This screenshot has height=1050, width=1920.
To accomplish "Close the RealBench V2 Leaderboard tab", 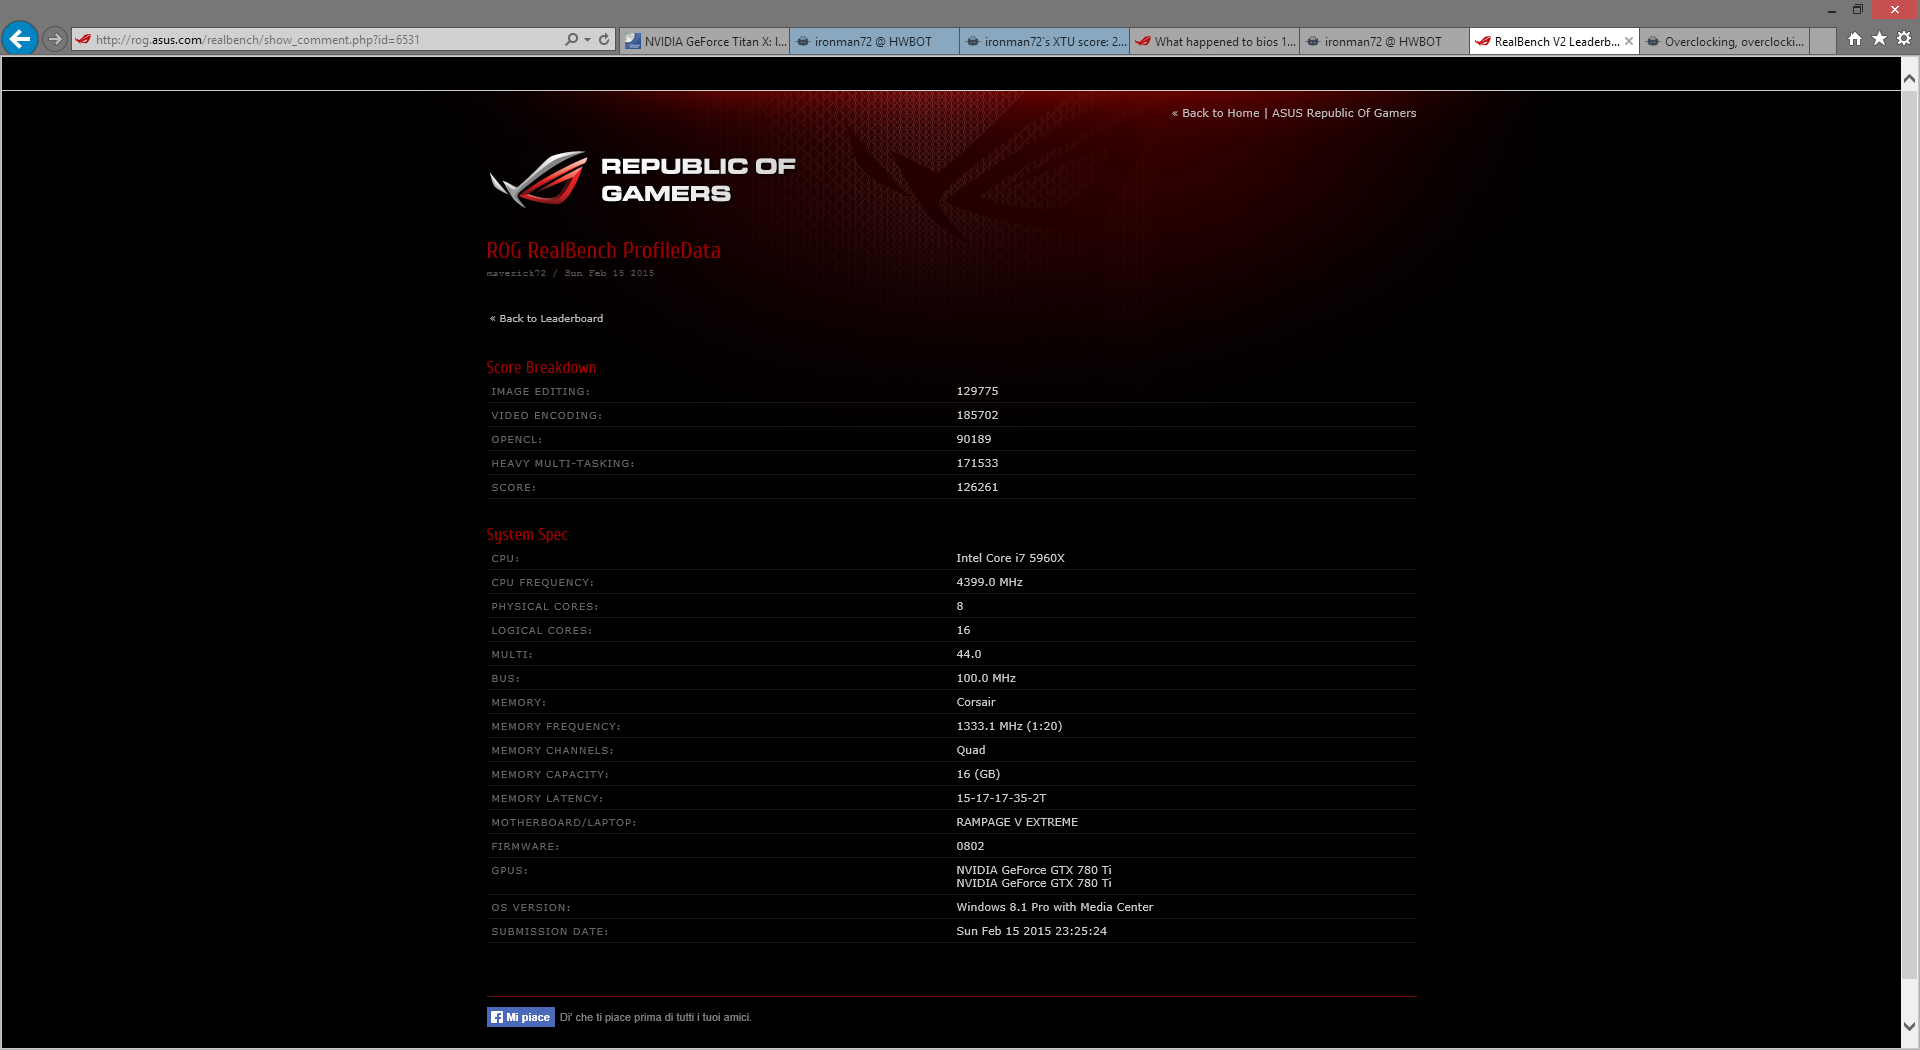I will 1629,41.
